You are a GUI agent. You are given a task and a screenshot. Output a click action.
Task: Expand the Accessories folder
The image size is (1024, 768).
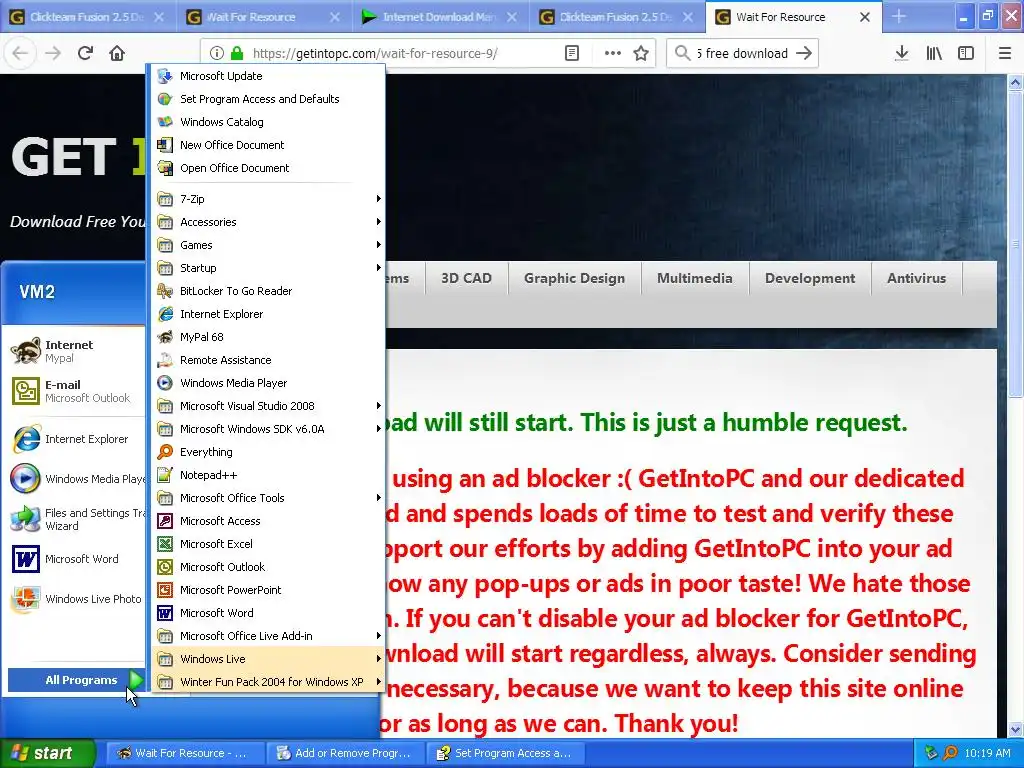point(268,221)
